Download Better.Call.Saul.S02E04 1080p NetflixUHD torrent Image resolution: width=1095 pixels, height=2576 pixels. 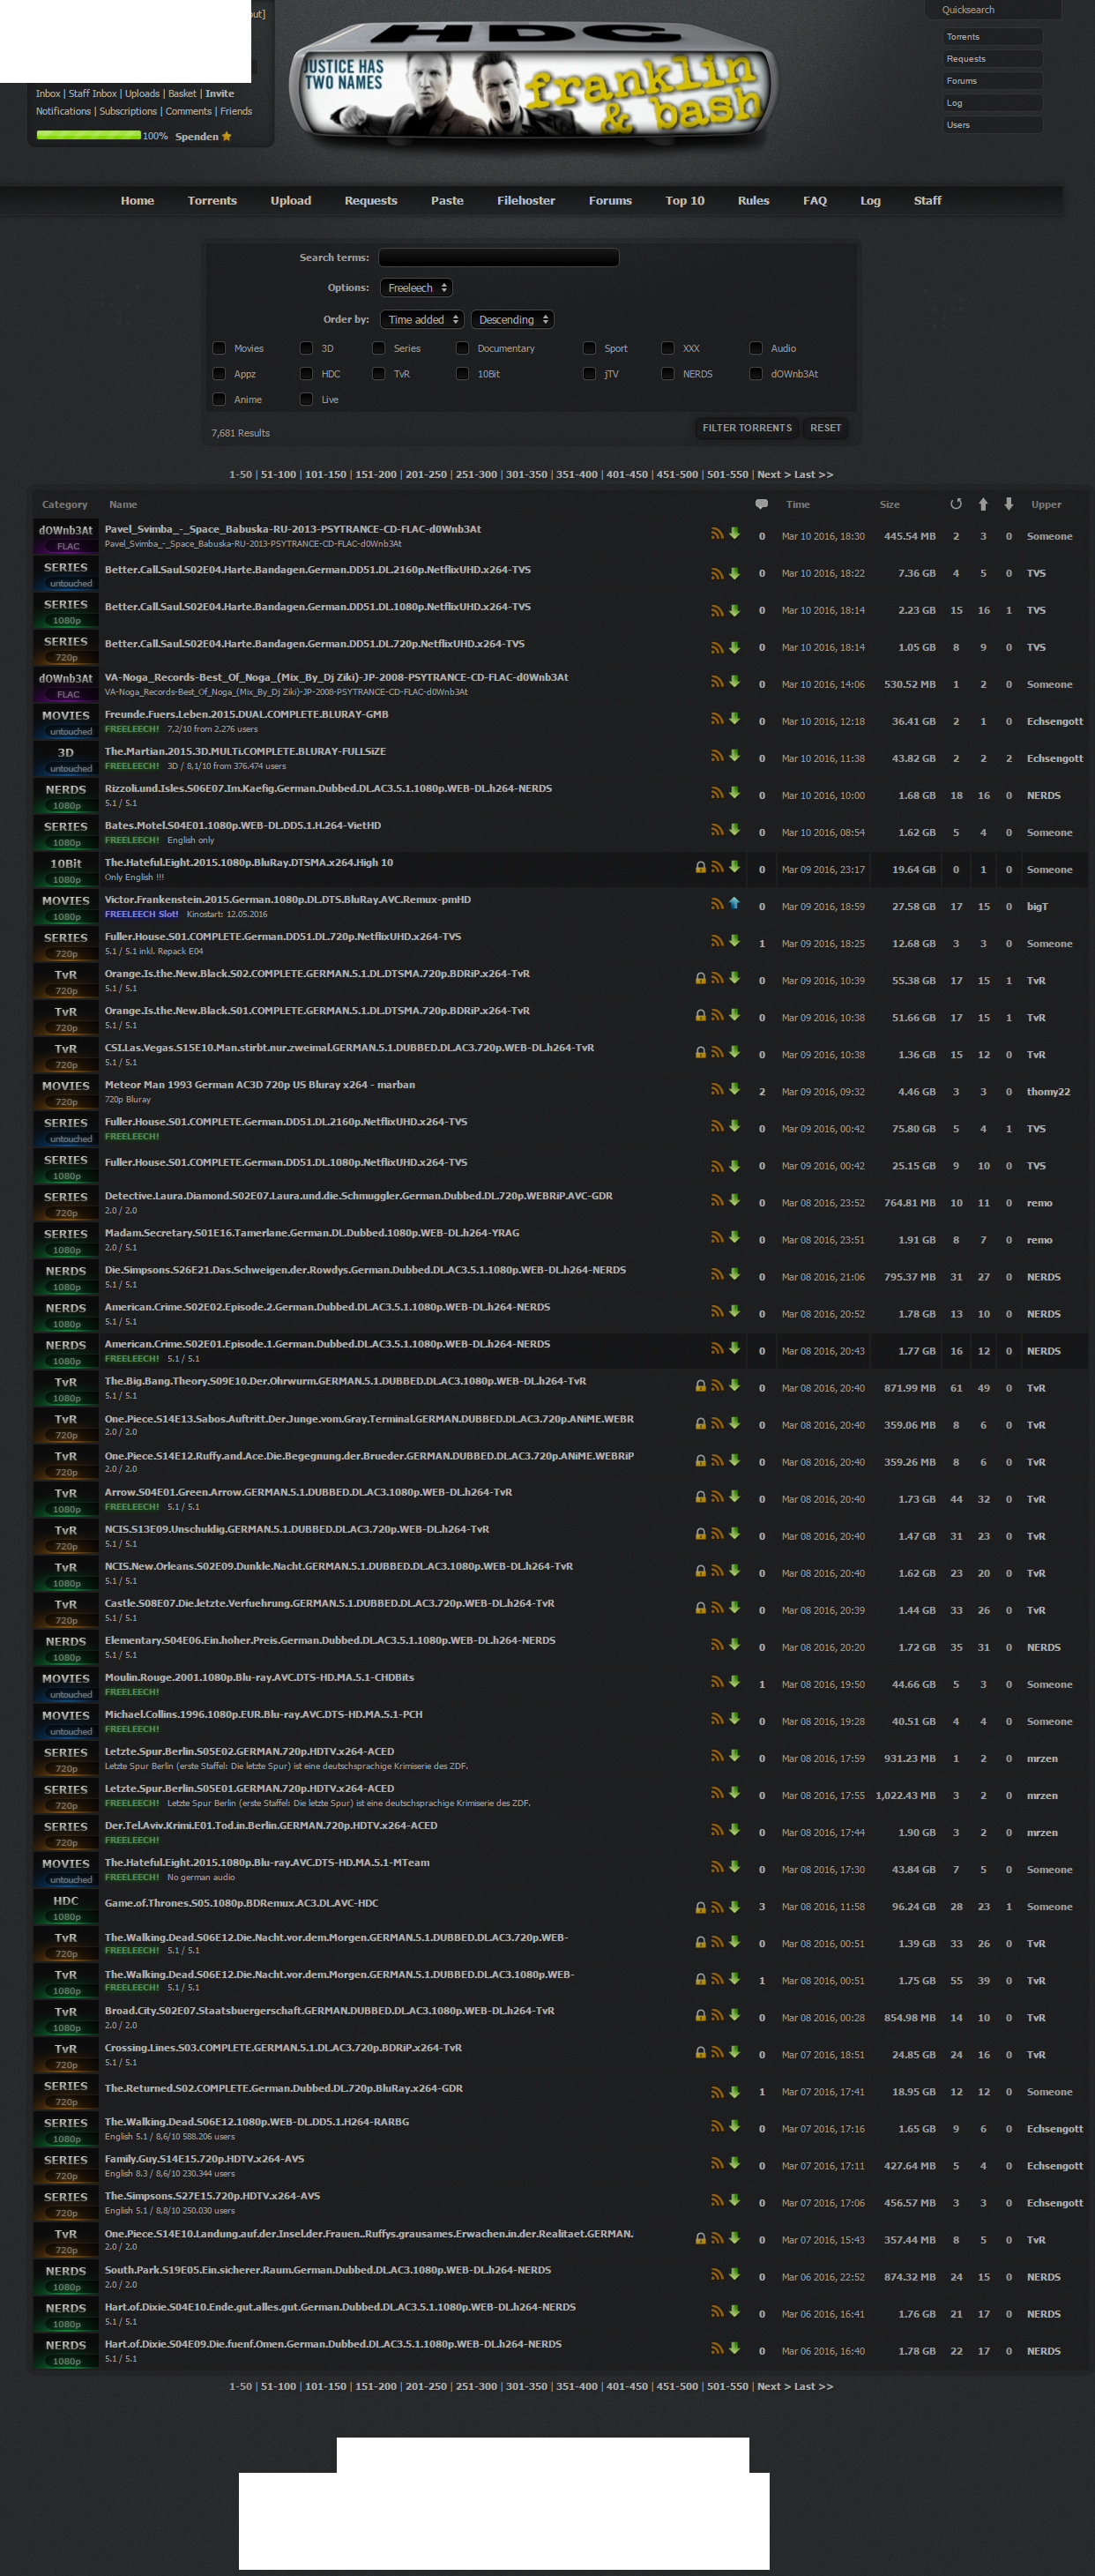click(x=734, y=610)
